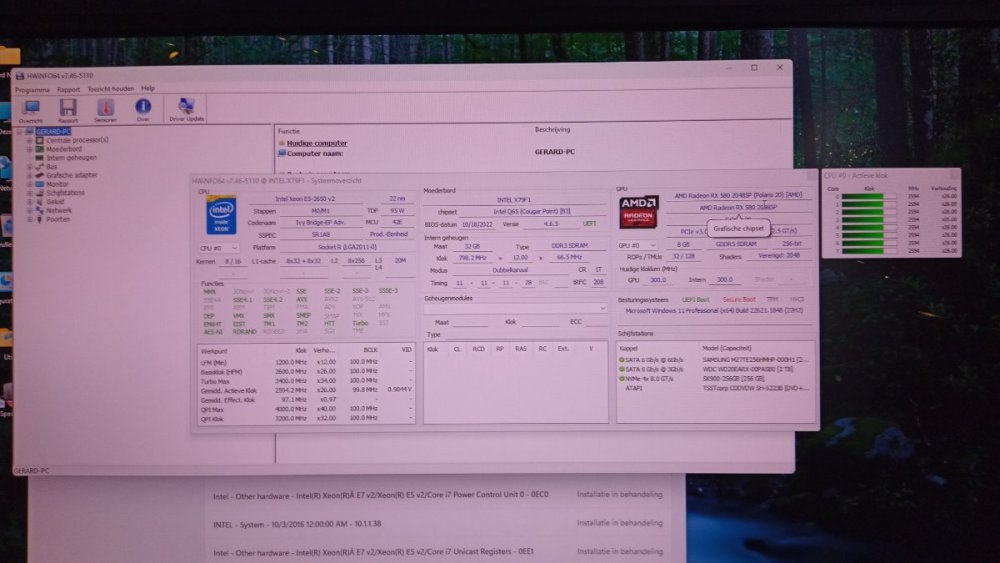Open the Help menu

(x=148, y=88)
